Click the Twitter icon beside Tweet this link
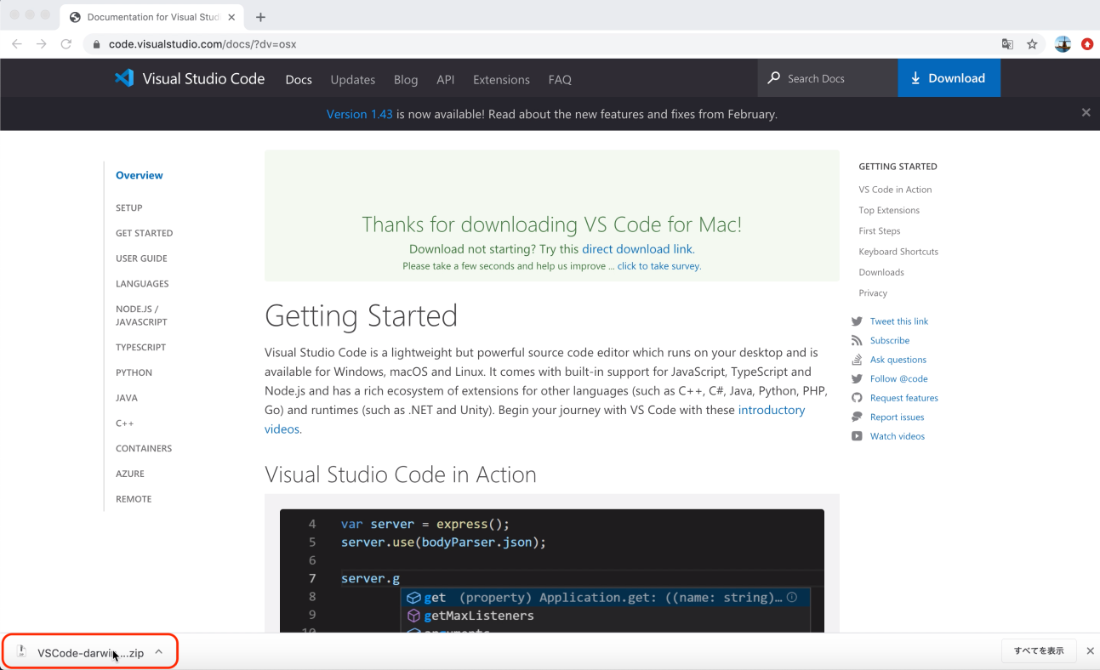The height and width of the screenshot is (670, 1100). click(857, 321)
